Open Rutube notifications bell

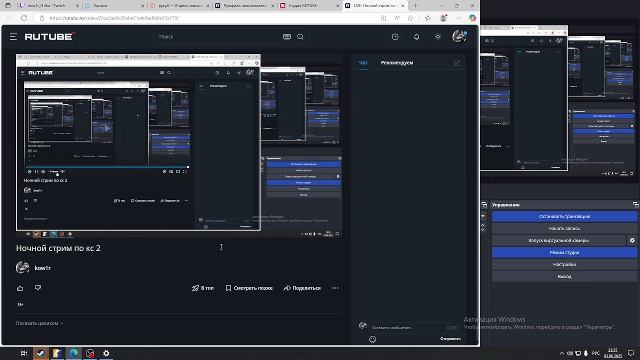416,37
